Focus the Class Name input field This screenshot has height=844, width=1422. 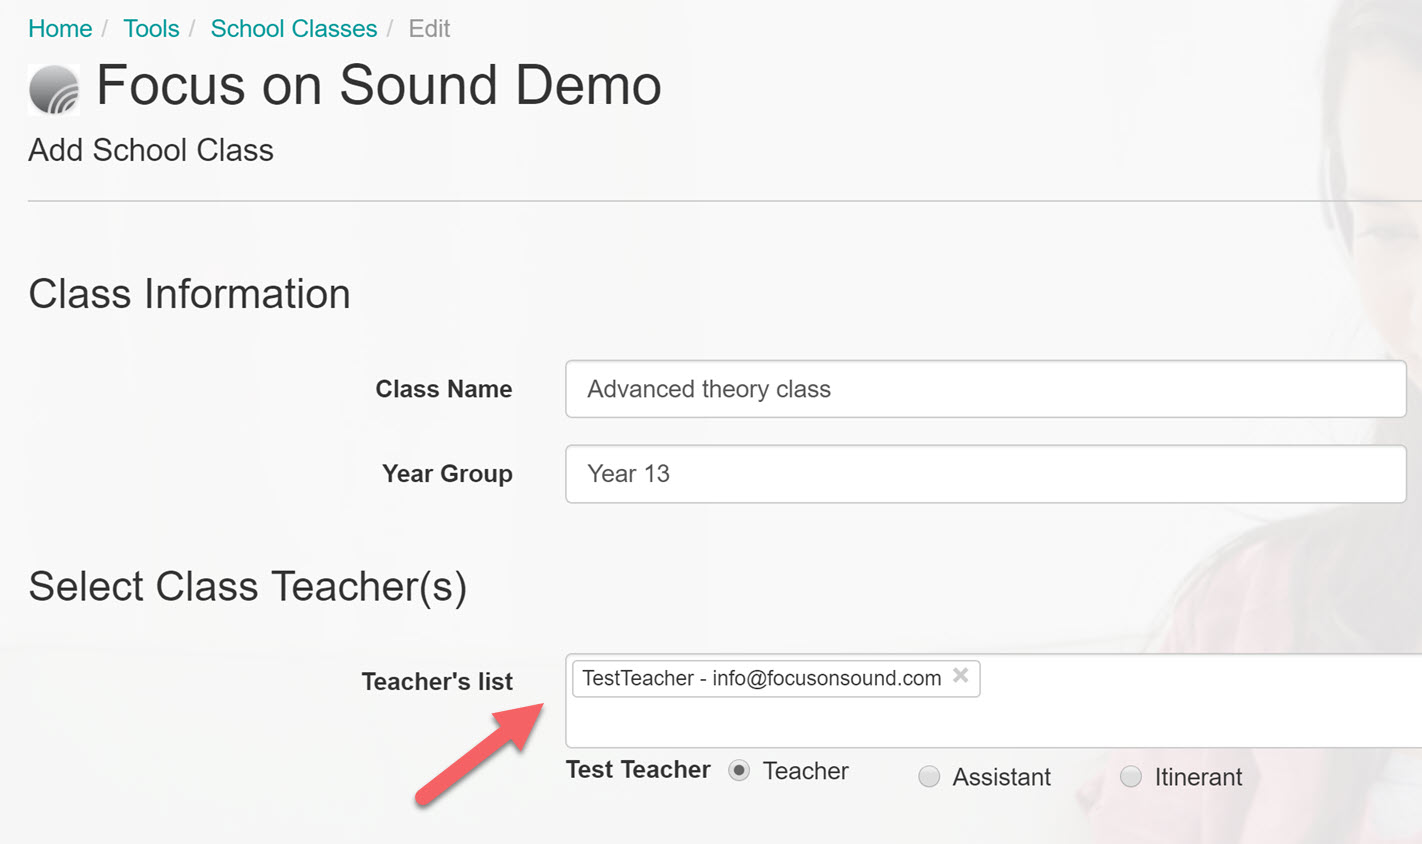(x=985, y=389)
